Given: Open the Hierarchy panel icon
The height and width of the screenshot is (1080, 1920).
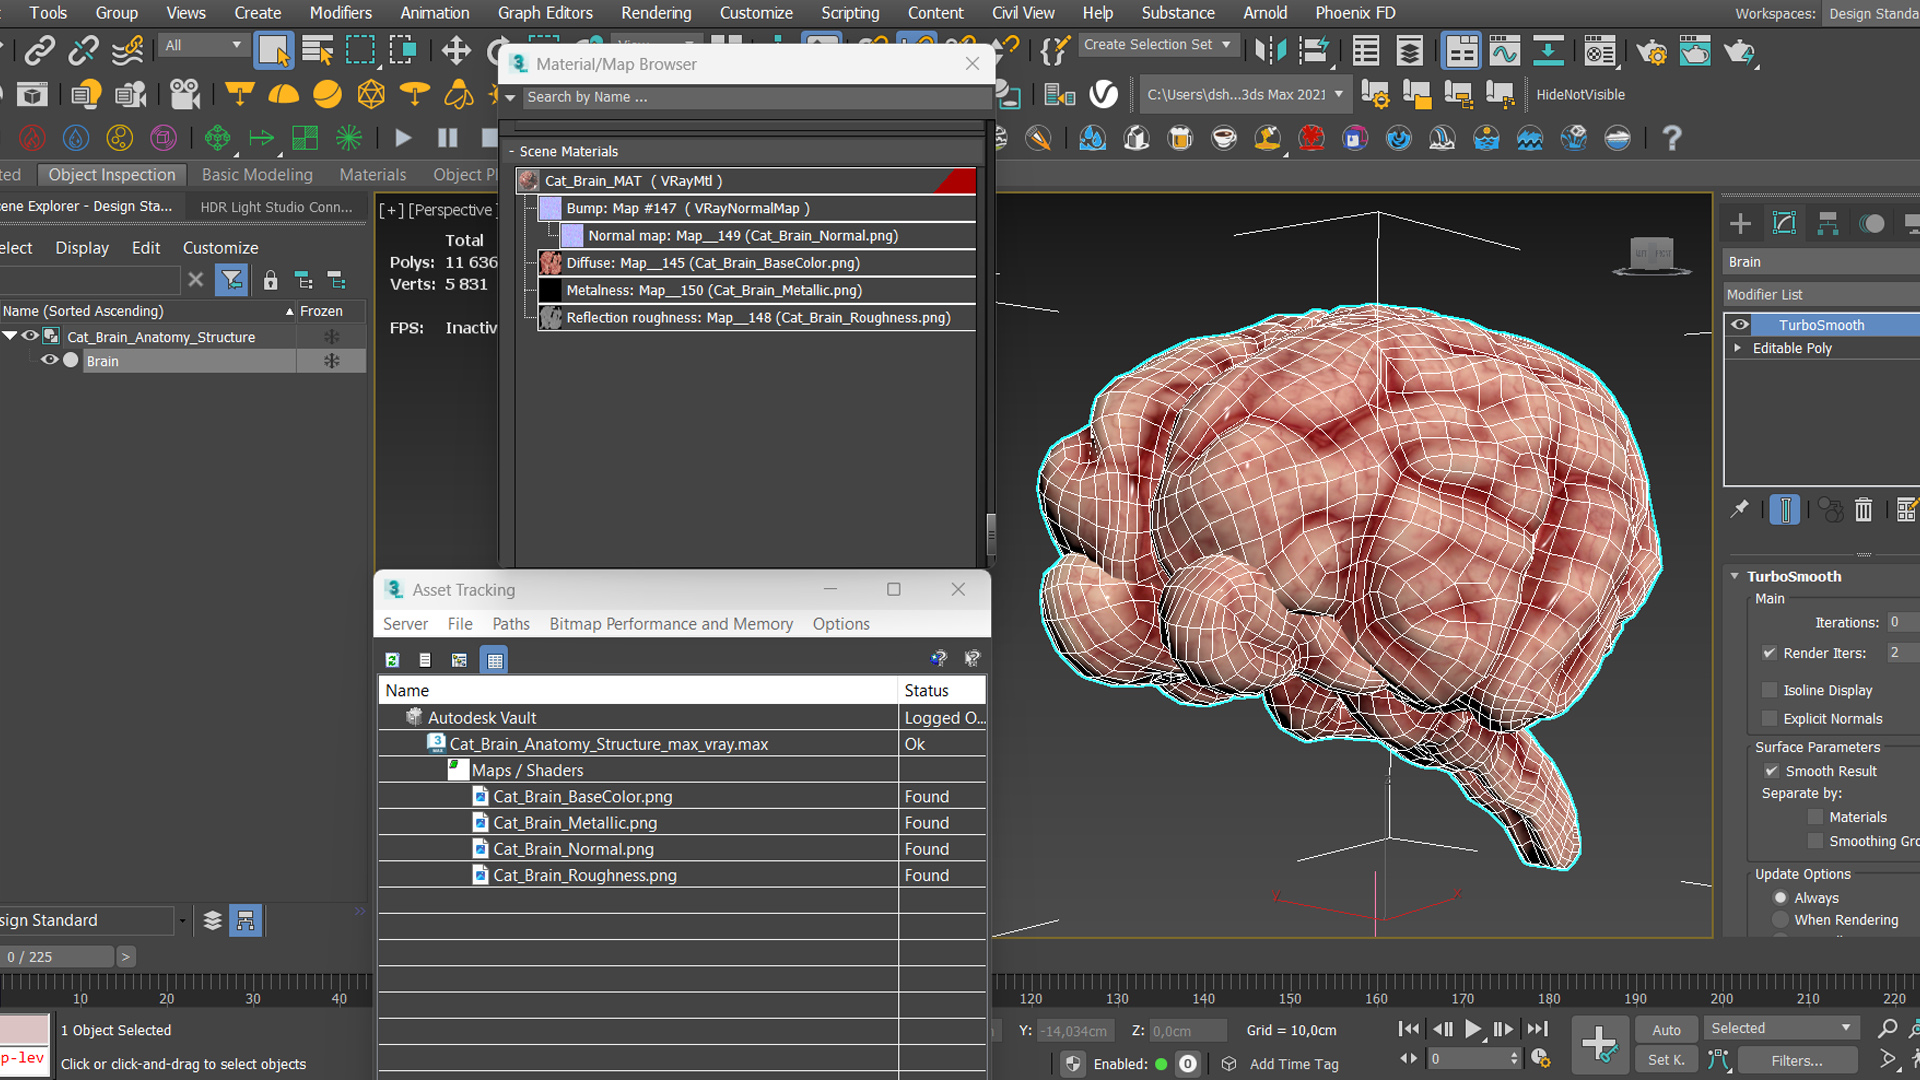Looking at the screenshot, I should click(x=1828, y=224).
